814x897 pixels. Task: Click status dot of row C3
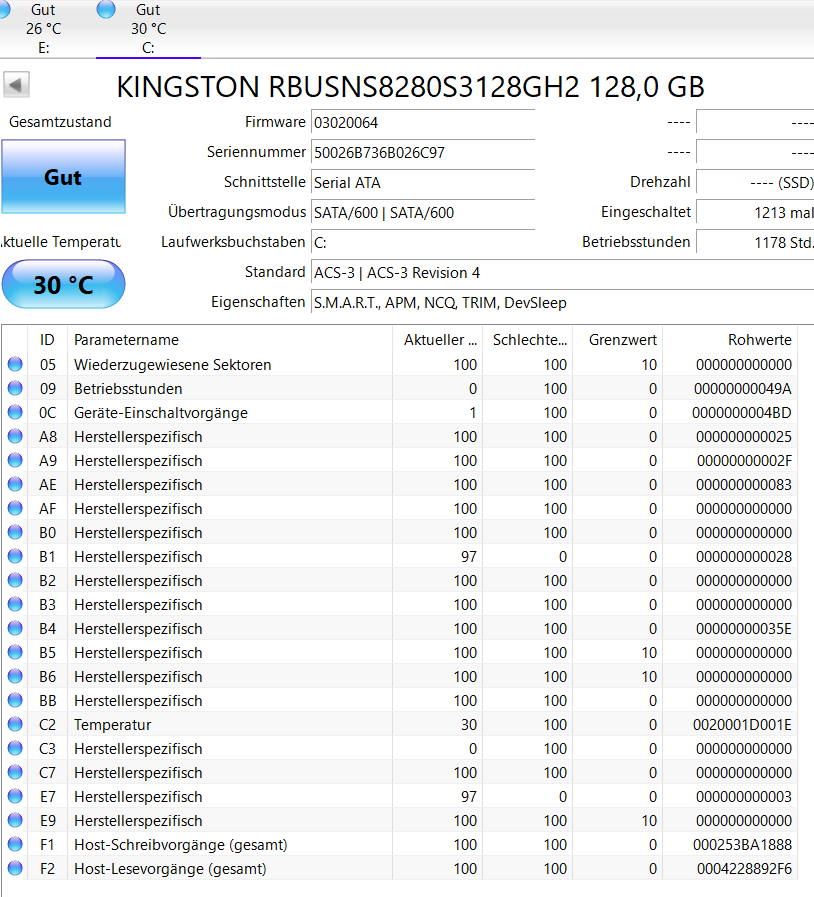click(x=15, y=748)
